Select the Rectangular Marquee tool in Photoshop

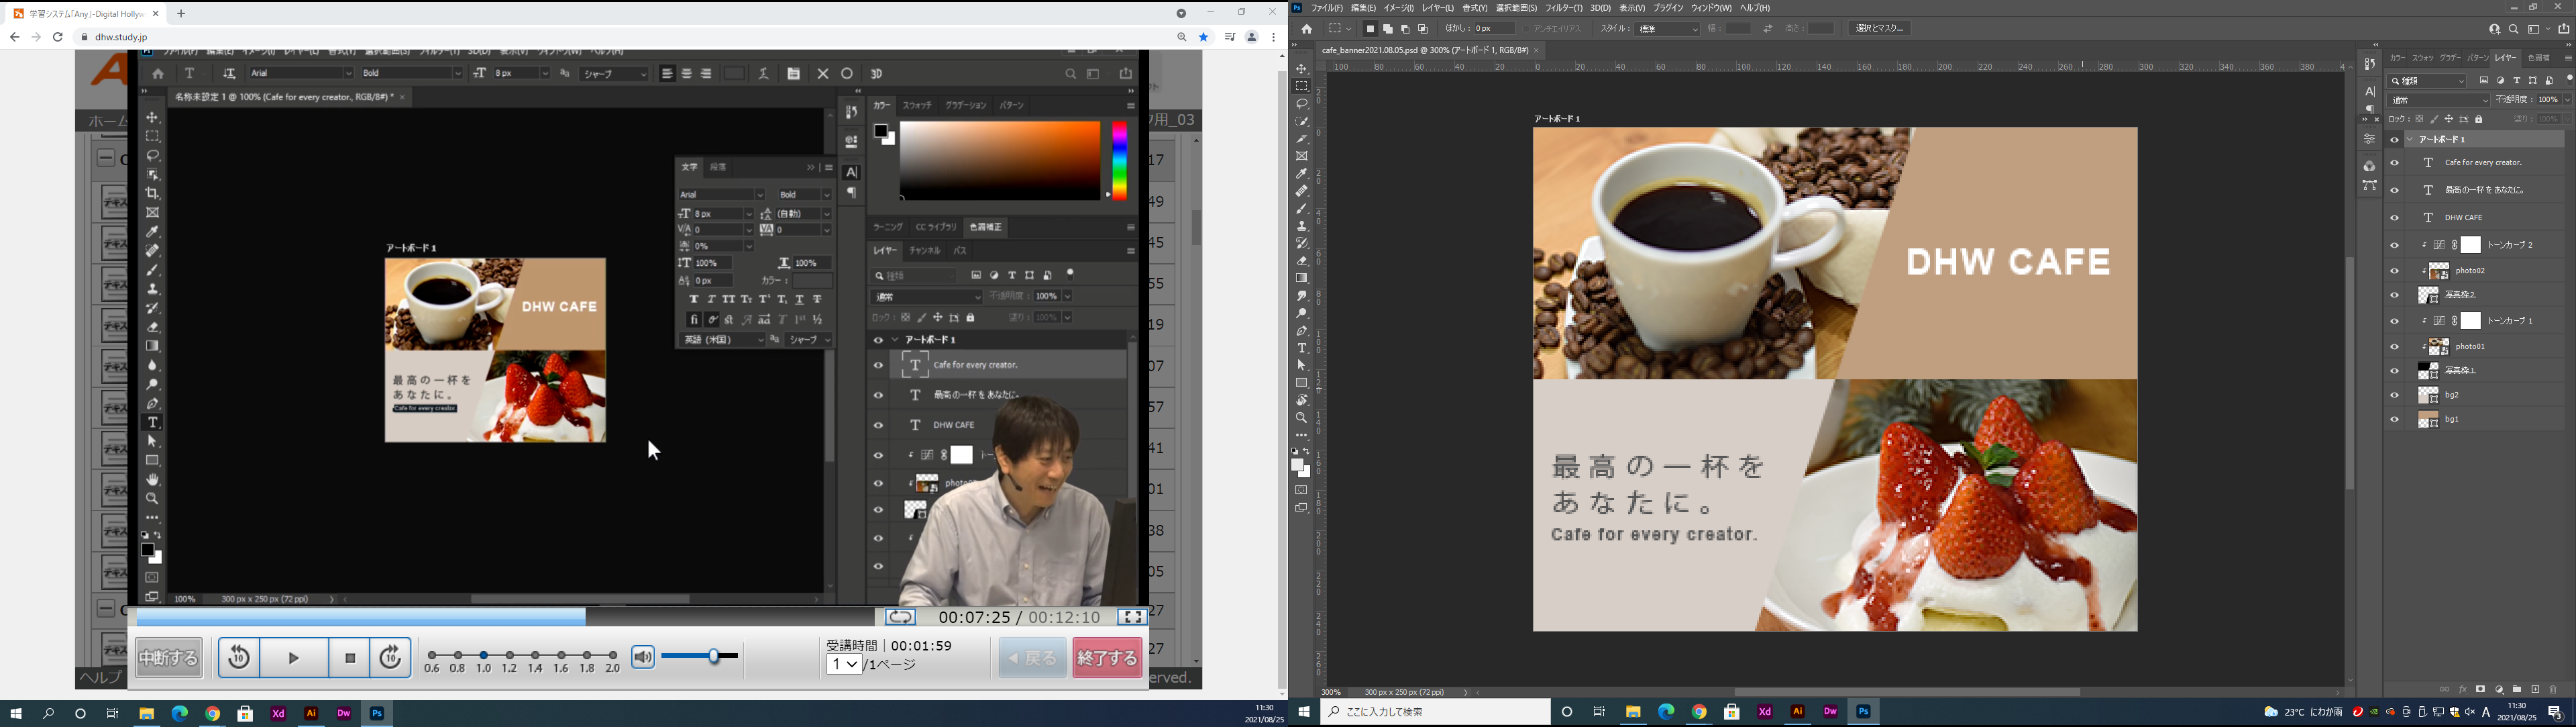(1302, 86)
